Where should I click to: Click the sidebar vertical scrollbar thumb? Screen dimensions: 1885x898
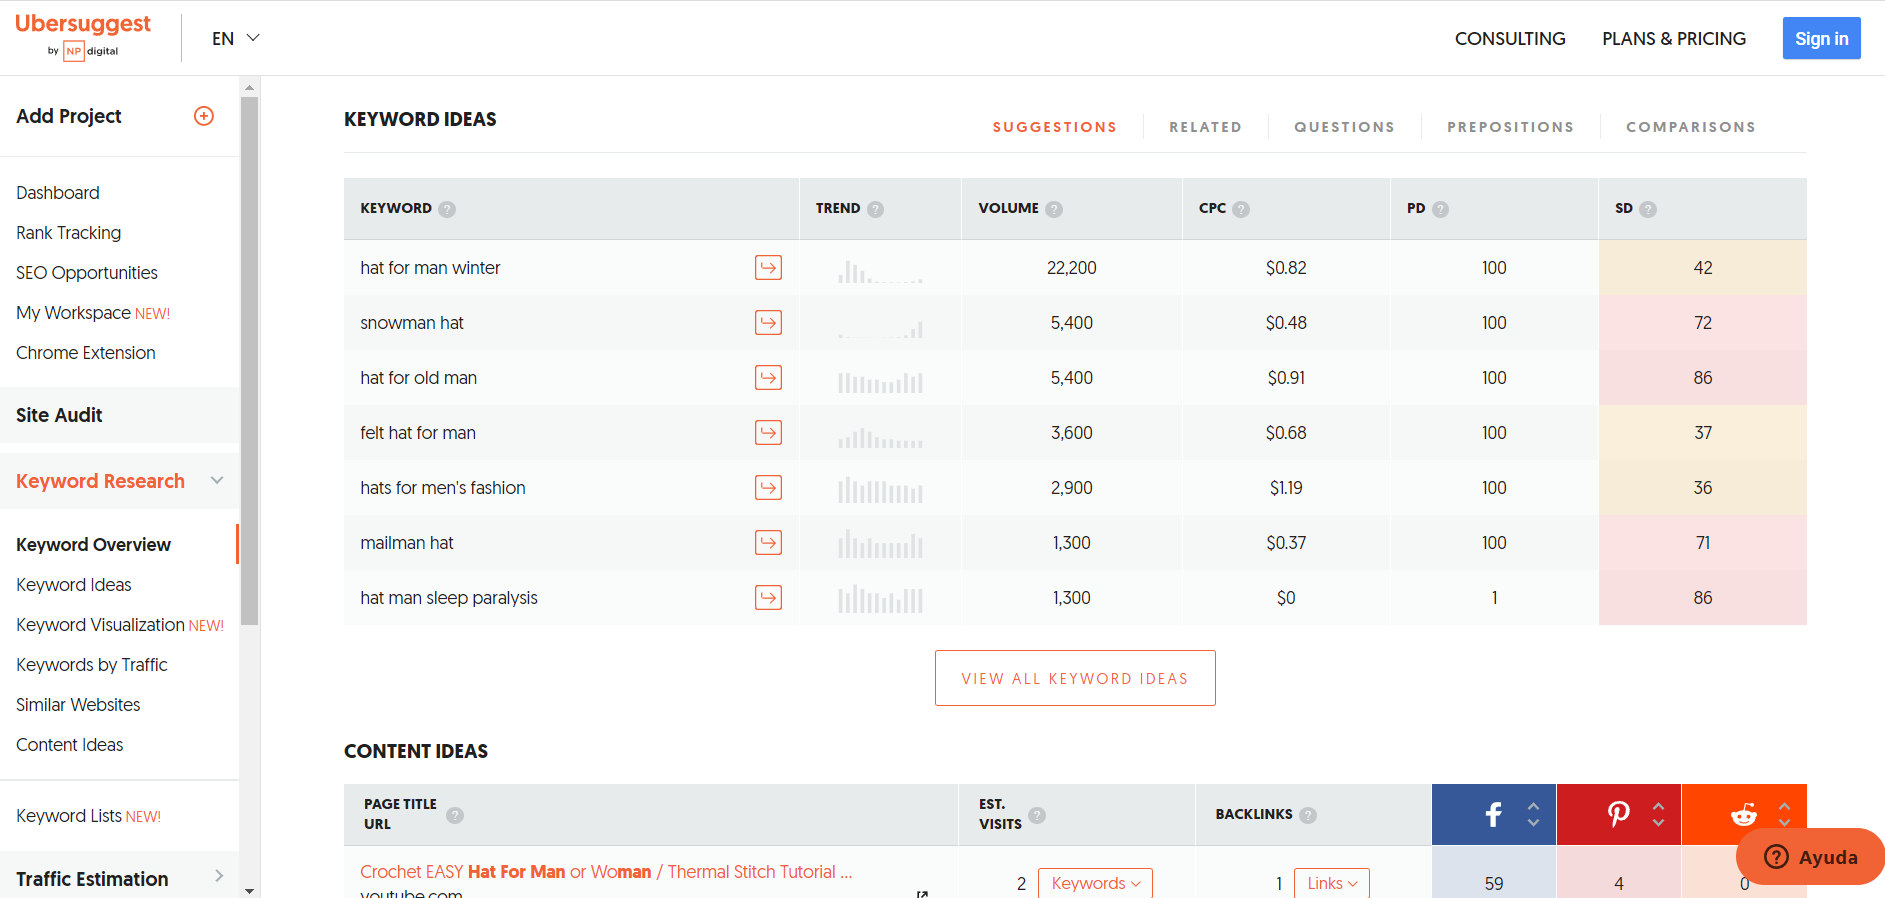pos(249,360)
